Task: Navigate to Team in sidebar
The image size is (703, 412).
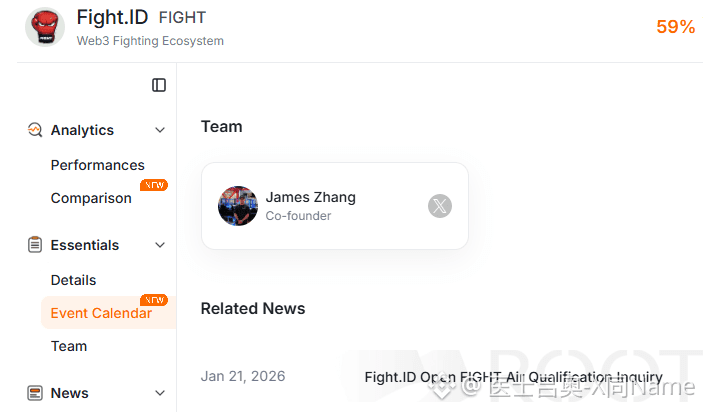Action: pyautogui.click(x=69, y=346)
